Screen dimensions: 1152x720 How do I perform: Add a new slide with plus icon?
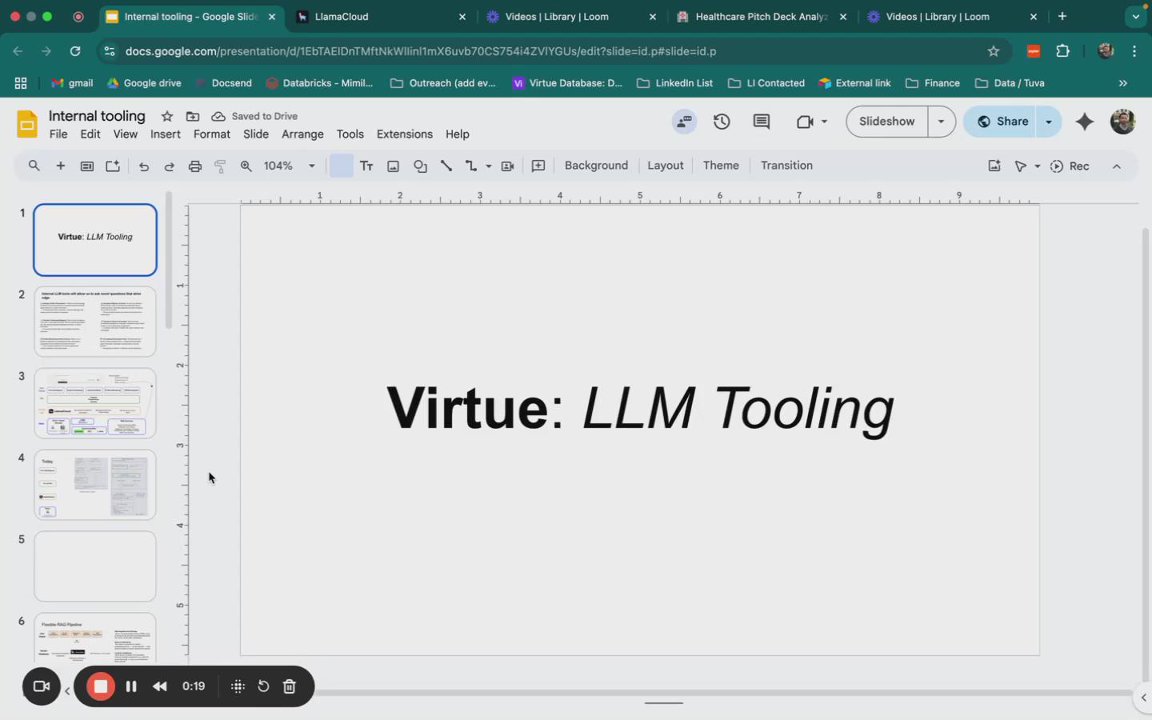coord(60,166)
